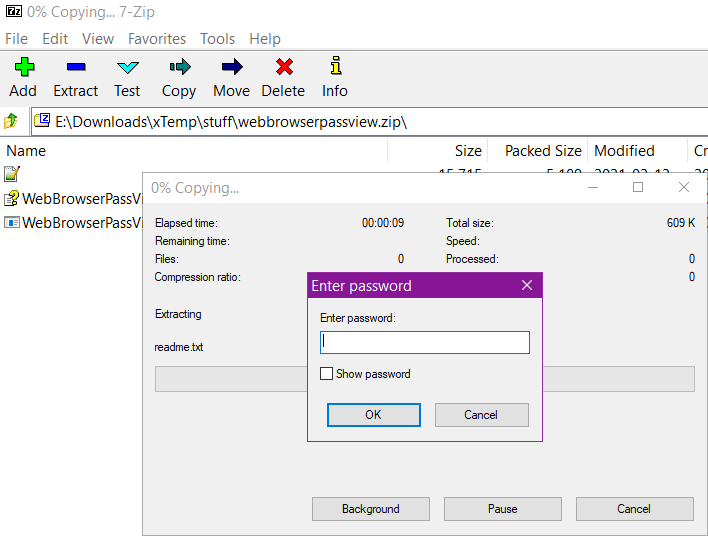Pause the copying operation
This screenshot has width=708, height=536.
pos(503,509)
